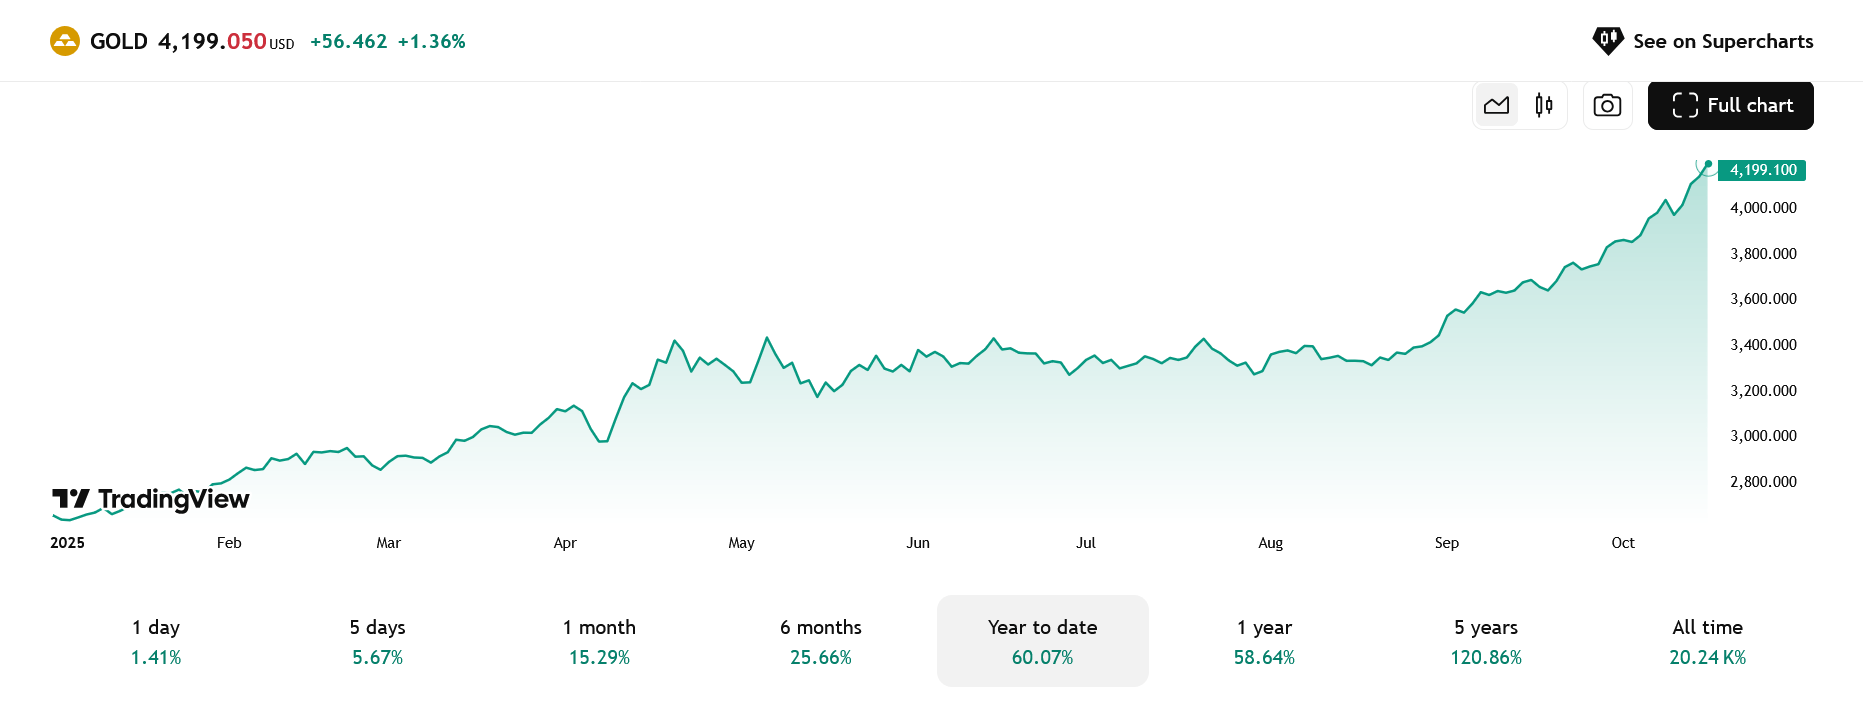Select the 5 years range
The height and width of the screenshot is (715, 1863).
(1486, 641)
